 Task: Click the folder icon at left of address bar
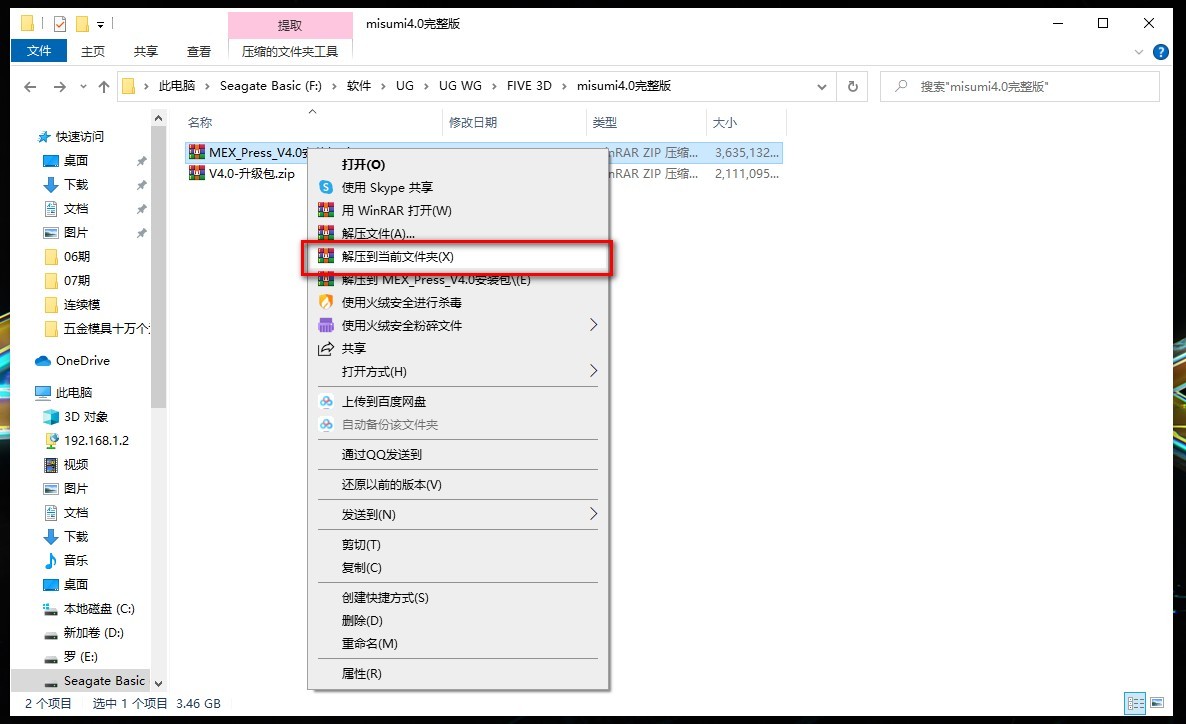(126, 86)
